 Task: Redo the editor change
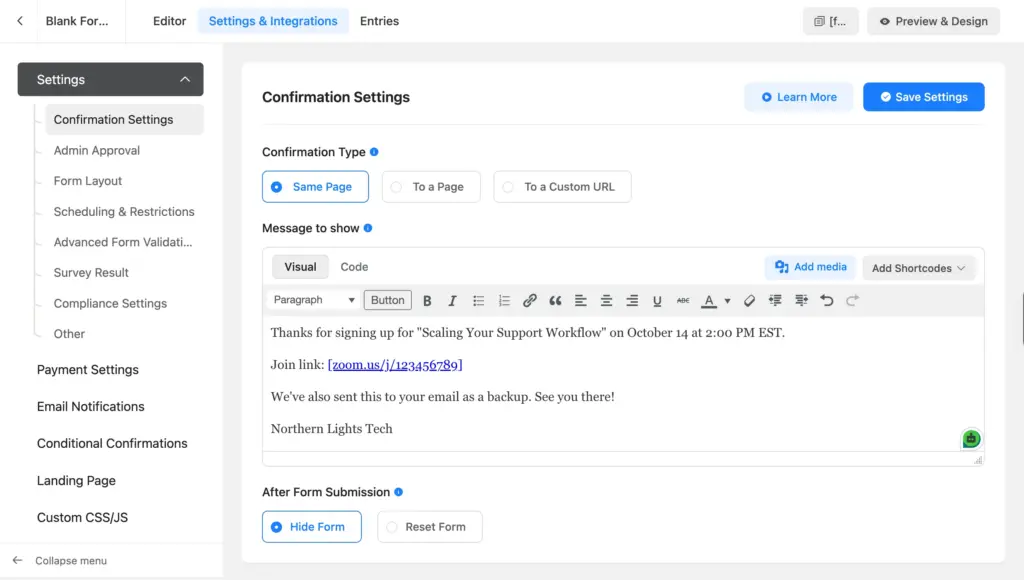(x=852, y=300)
